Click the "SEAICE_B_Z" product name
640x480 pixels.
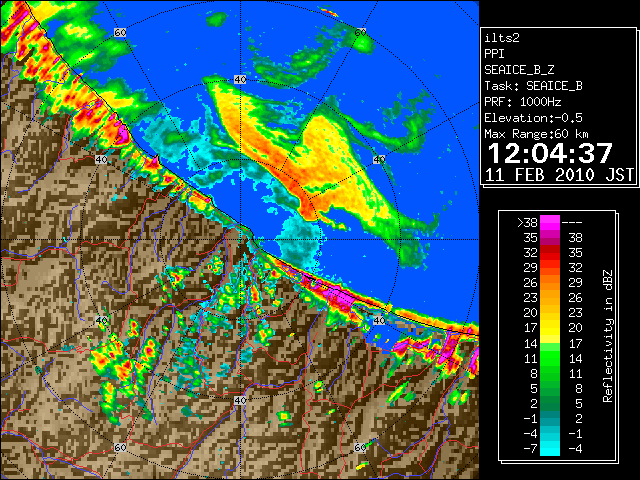coord(519,70)
